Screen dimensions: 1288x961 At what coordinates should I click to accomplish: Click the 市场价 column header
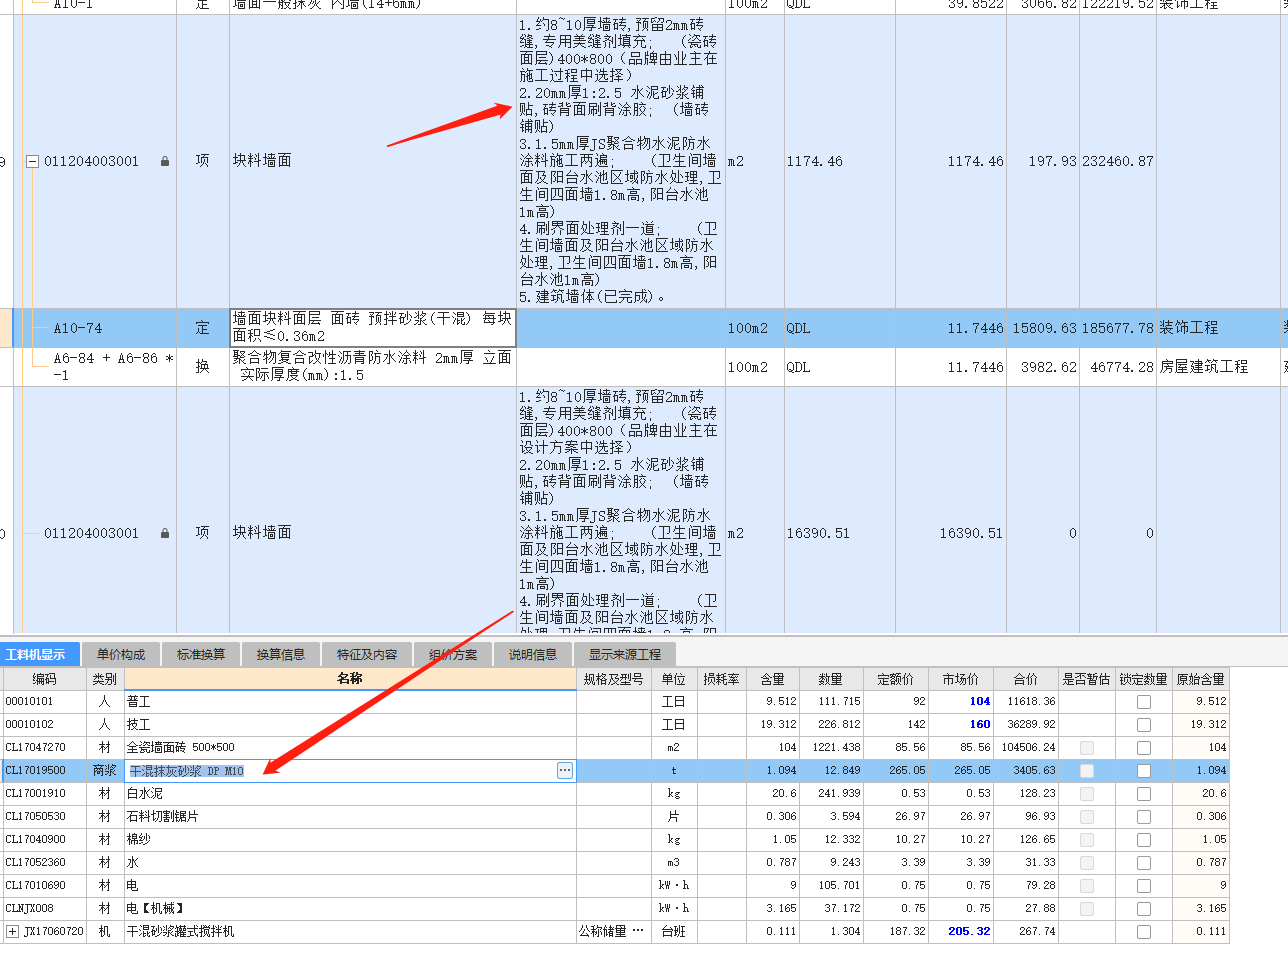[x=960, y=679]
